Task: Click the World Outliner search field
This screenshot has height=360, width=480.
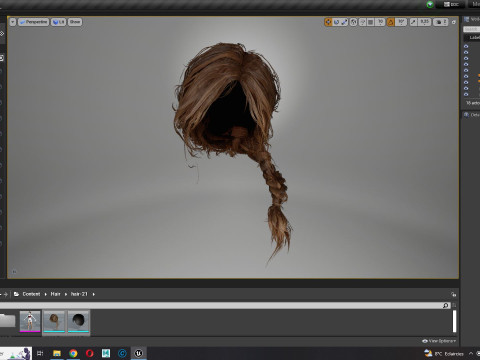Action: tap(472, 29)
